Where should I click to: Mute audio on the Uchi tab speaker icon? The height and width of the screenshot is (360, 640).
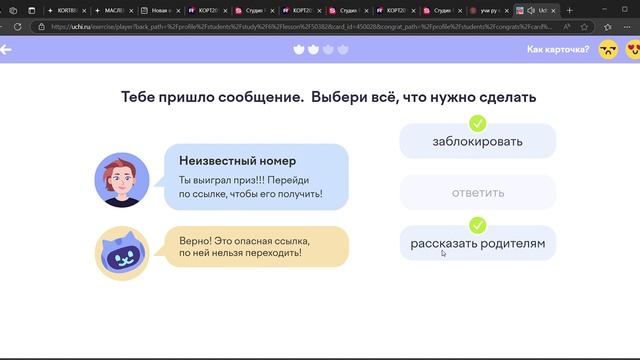[x=531, y=11]
